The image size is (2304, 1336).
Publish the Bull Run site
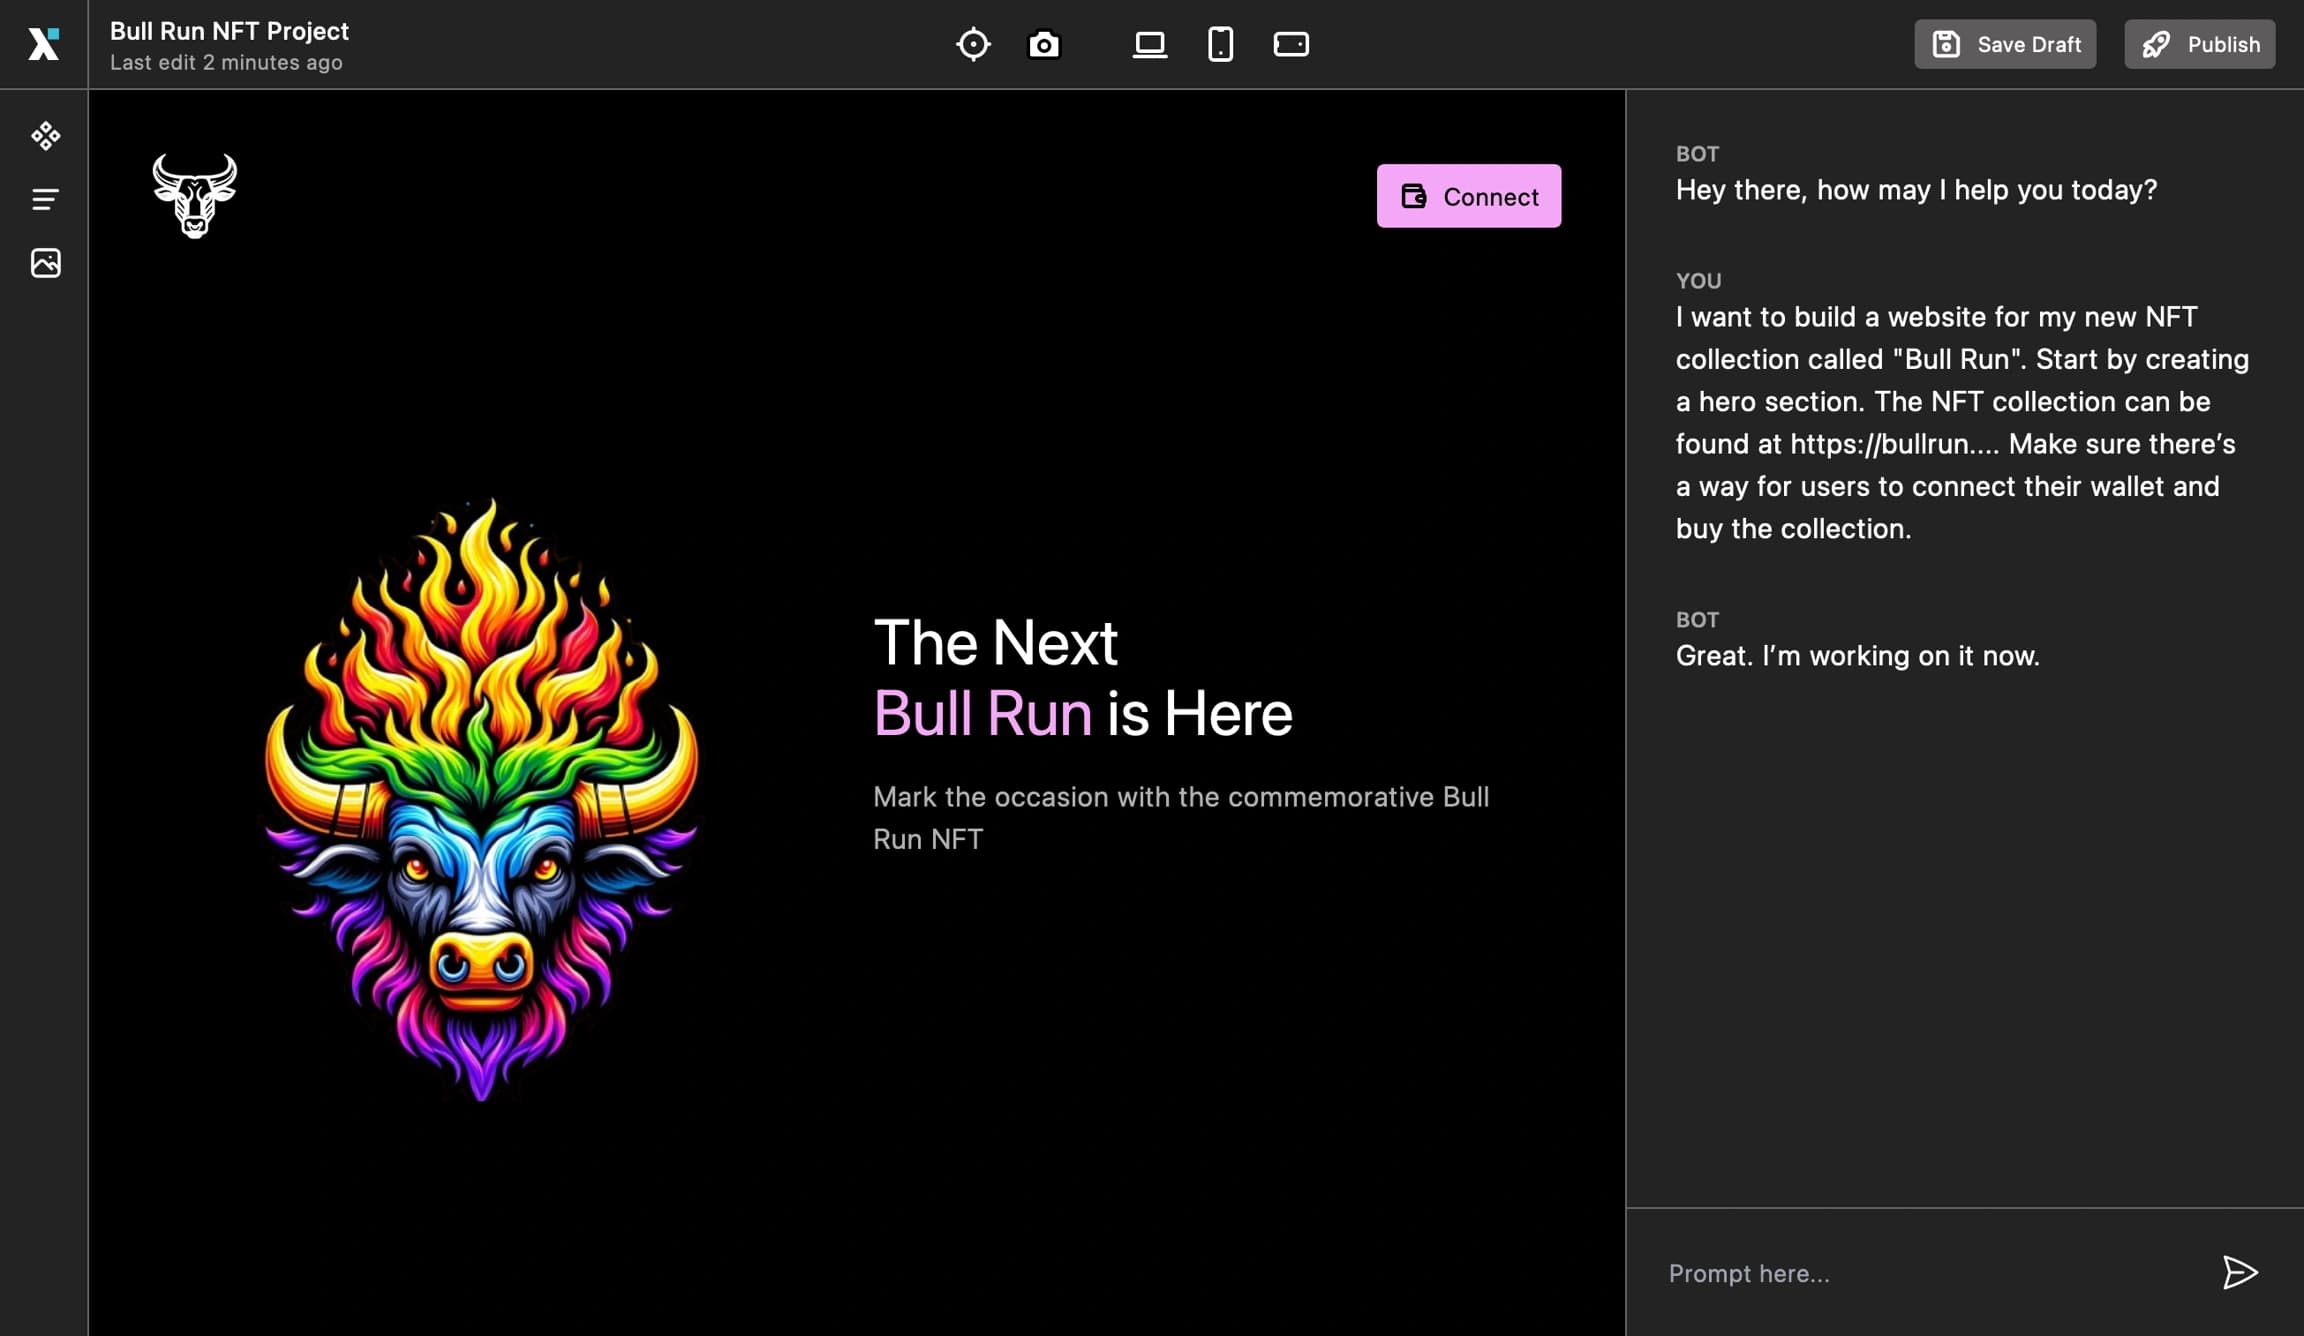(2199, 44)
